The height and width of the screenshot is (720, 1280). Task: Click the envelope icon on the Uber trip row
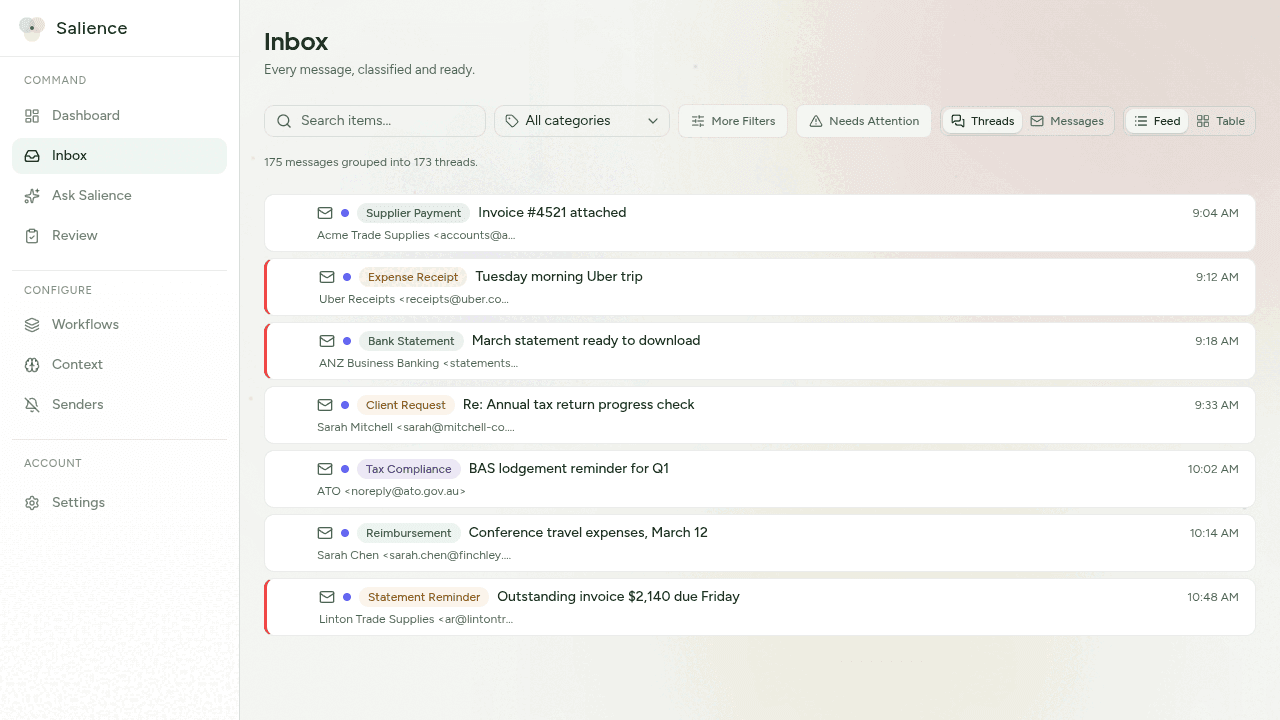point(327,277)
